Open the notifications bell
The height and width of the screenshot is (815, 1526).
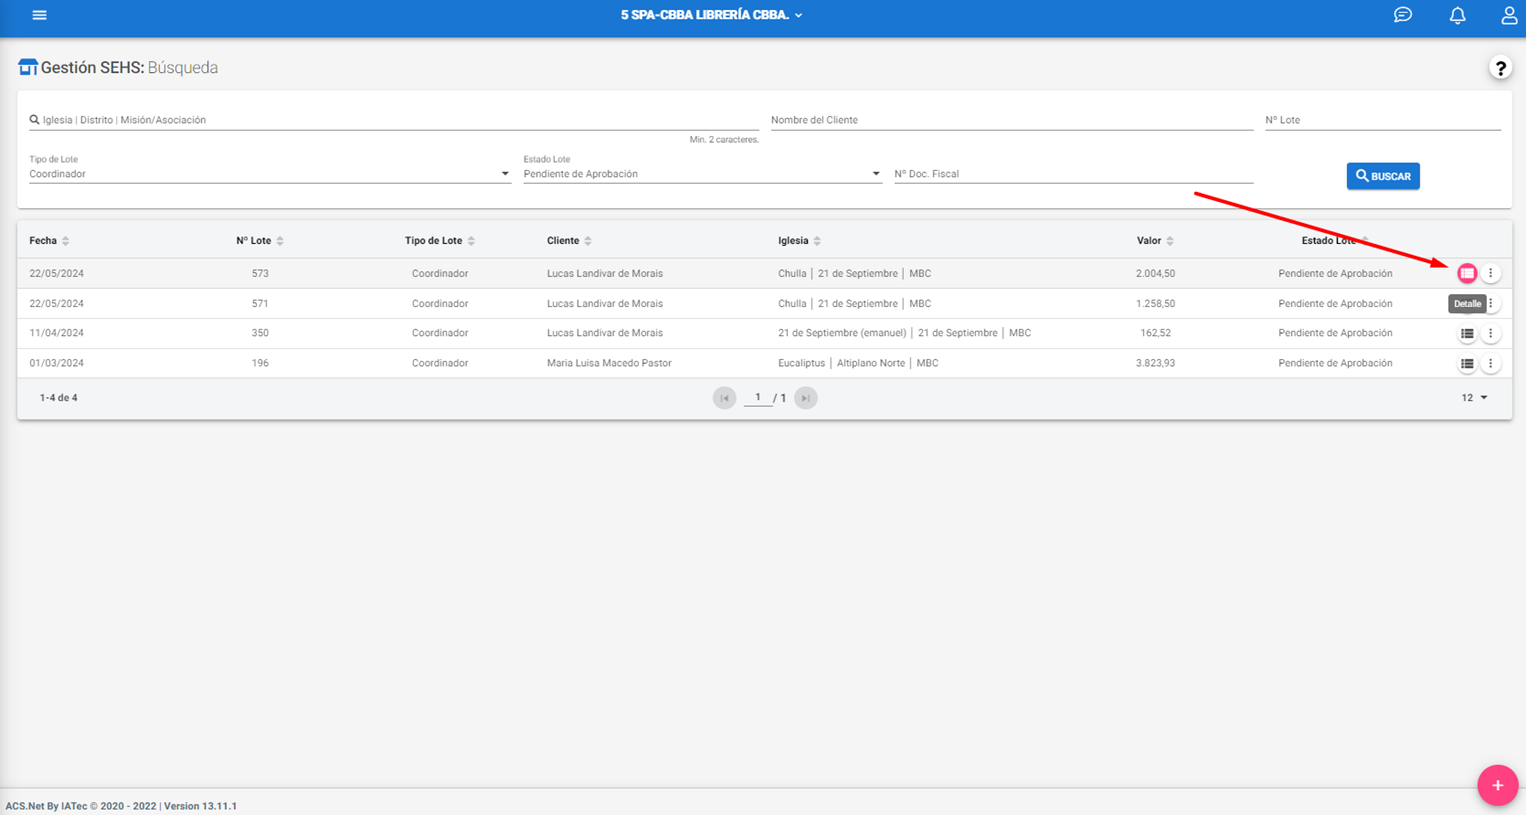(x=1457, y=15)
